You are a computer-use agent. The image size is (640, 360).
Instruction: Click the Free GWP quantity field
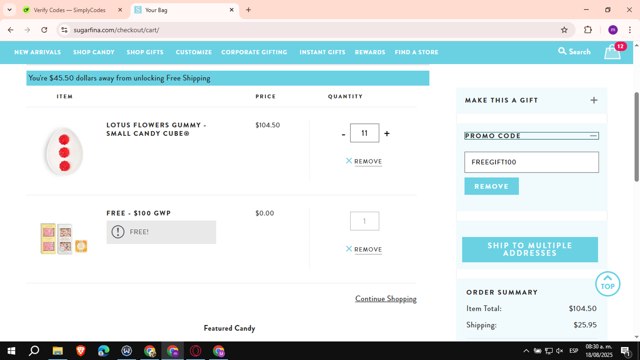(x=364, y=221)
